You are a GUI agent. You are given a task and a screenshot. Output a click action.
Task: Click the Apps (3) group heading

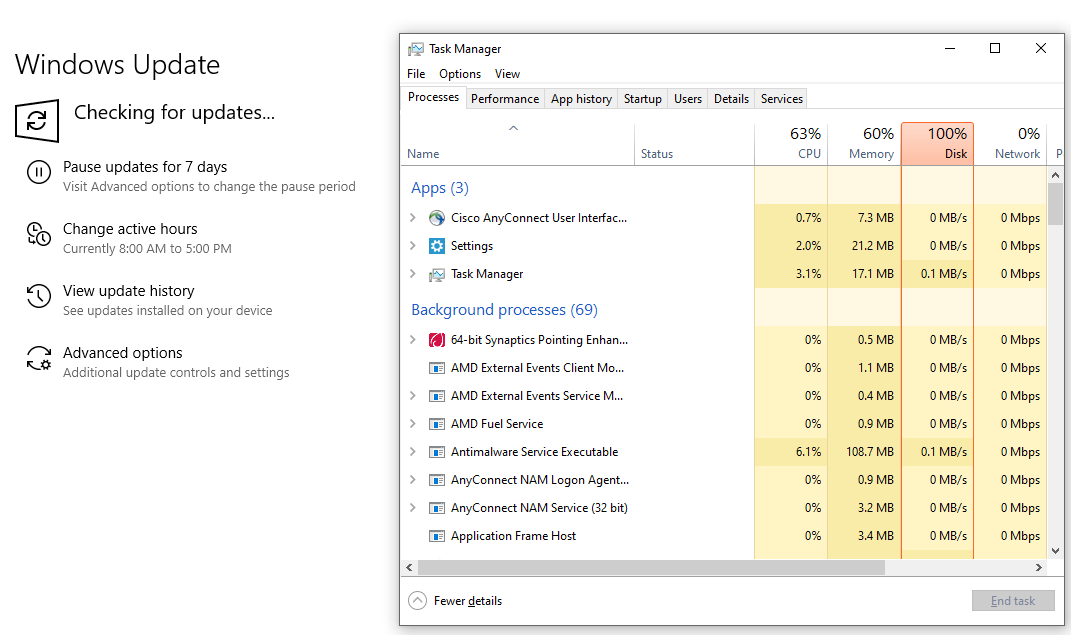[440, 188]
